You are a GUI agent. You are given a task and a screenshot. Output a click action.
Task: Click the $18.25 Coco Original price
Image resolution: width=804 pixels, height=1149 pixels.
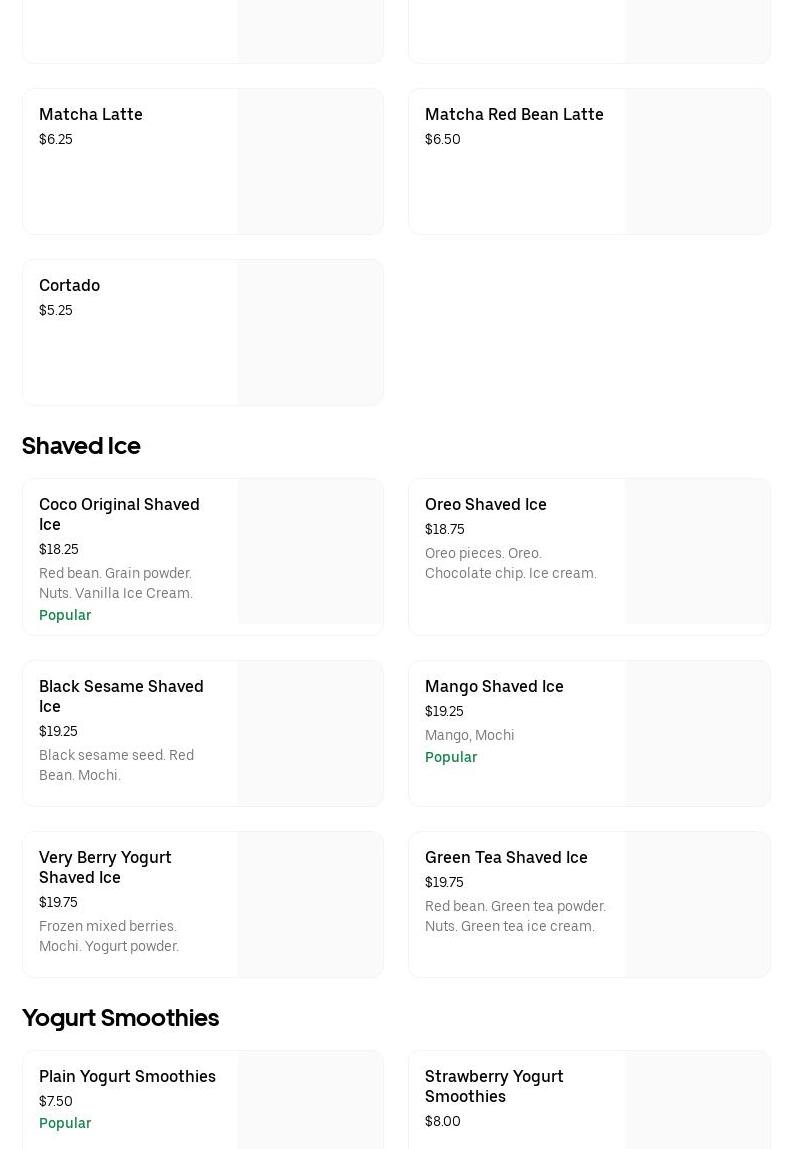tap(59, 549)
